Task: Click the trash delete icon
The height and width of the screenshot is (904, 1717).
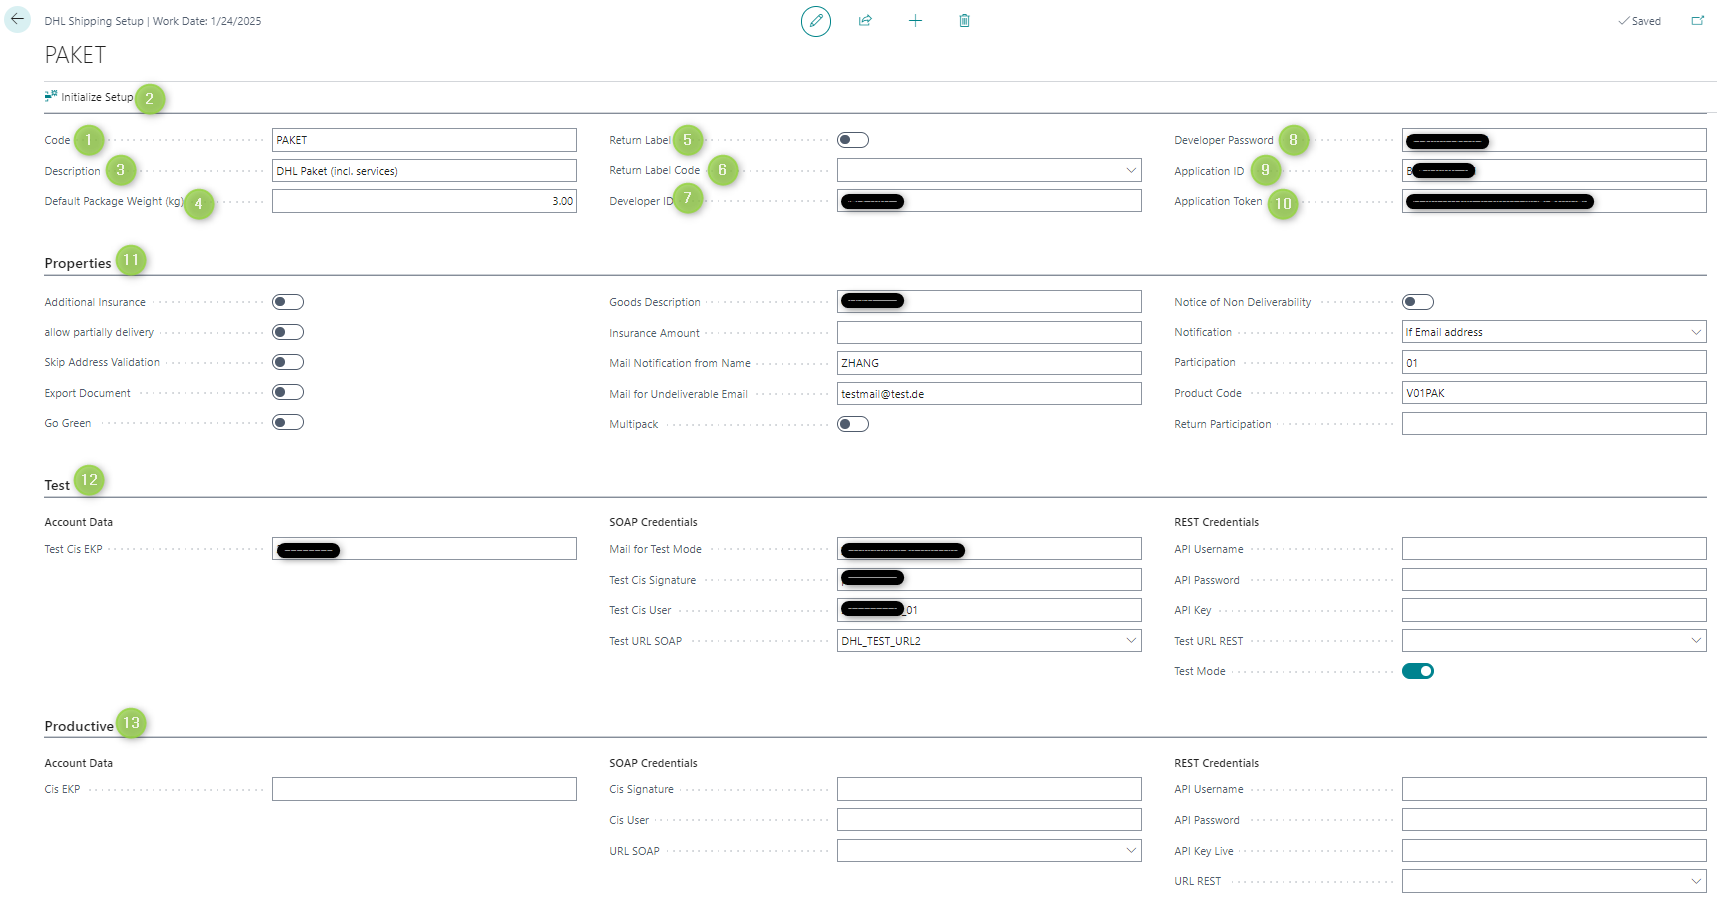Action: click(x=964, y=21)
